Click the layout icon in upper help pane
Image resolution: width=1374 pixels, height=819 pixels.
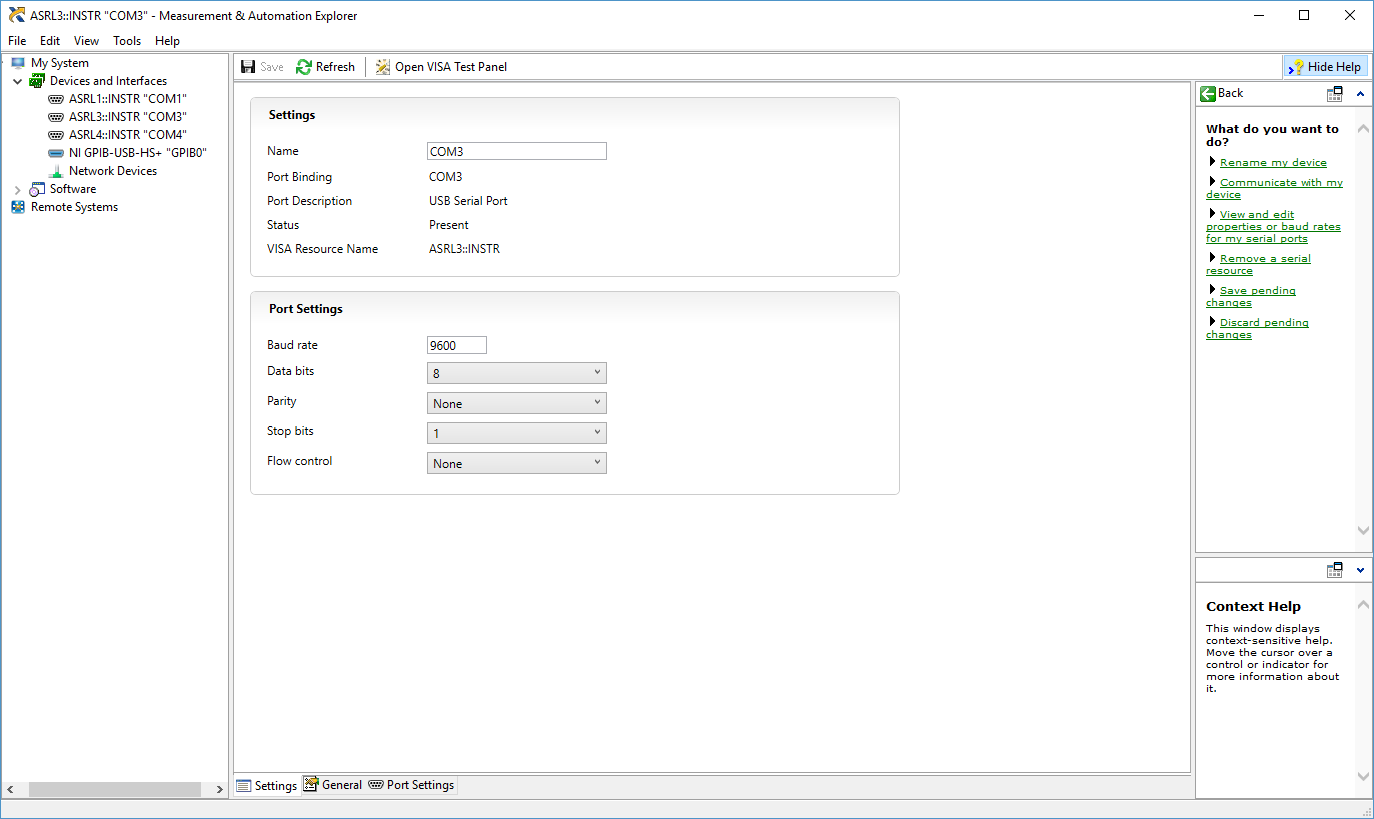1334,93
